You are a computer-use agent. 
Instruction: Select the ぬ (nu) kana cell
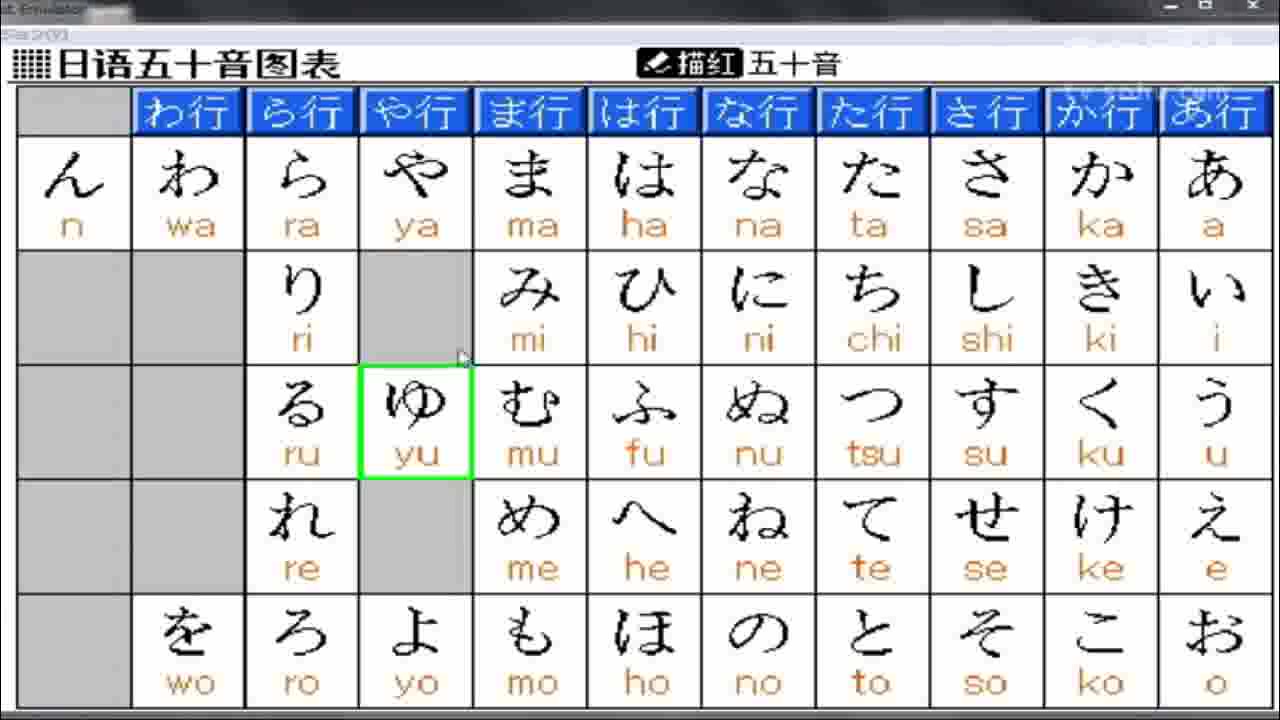[x=759, y=422]
